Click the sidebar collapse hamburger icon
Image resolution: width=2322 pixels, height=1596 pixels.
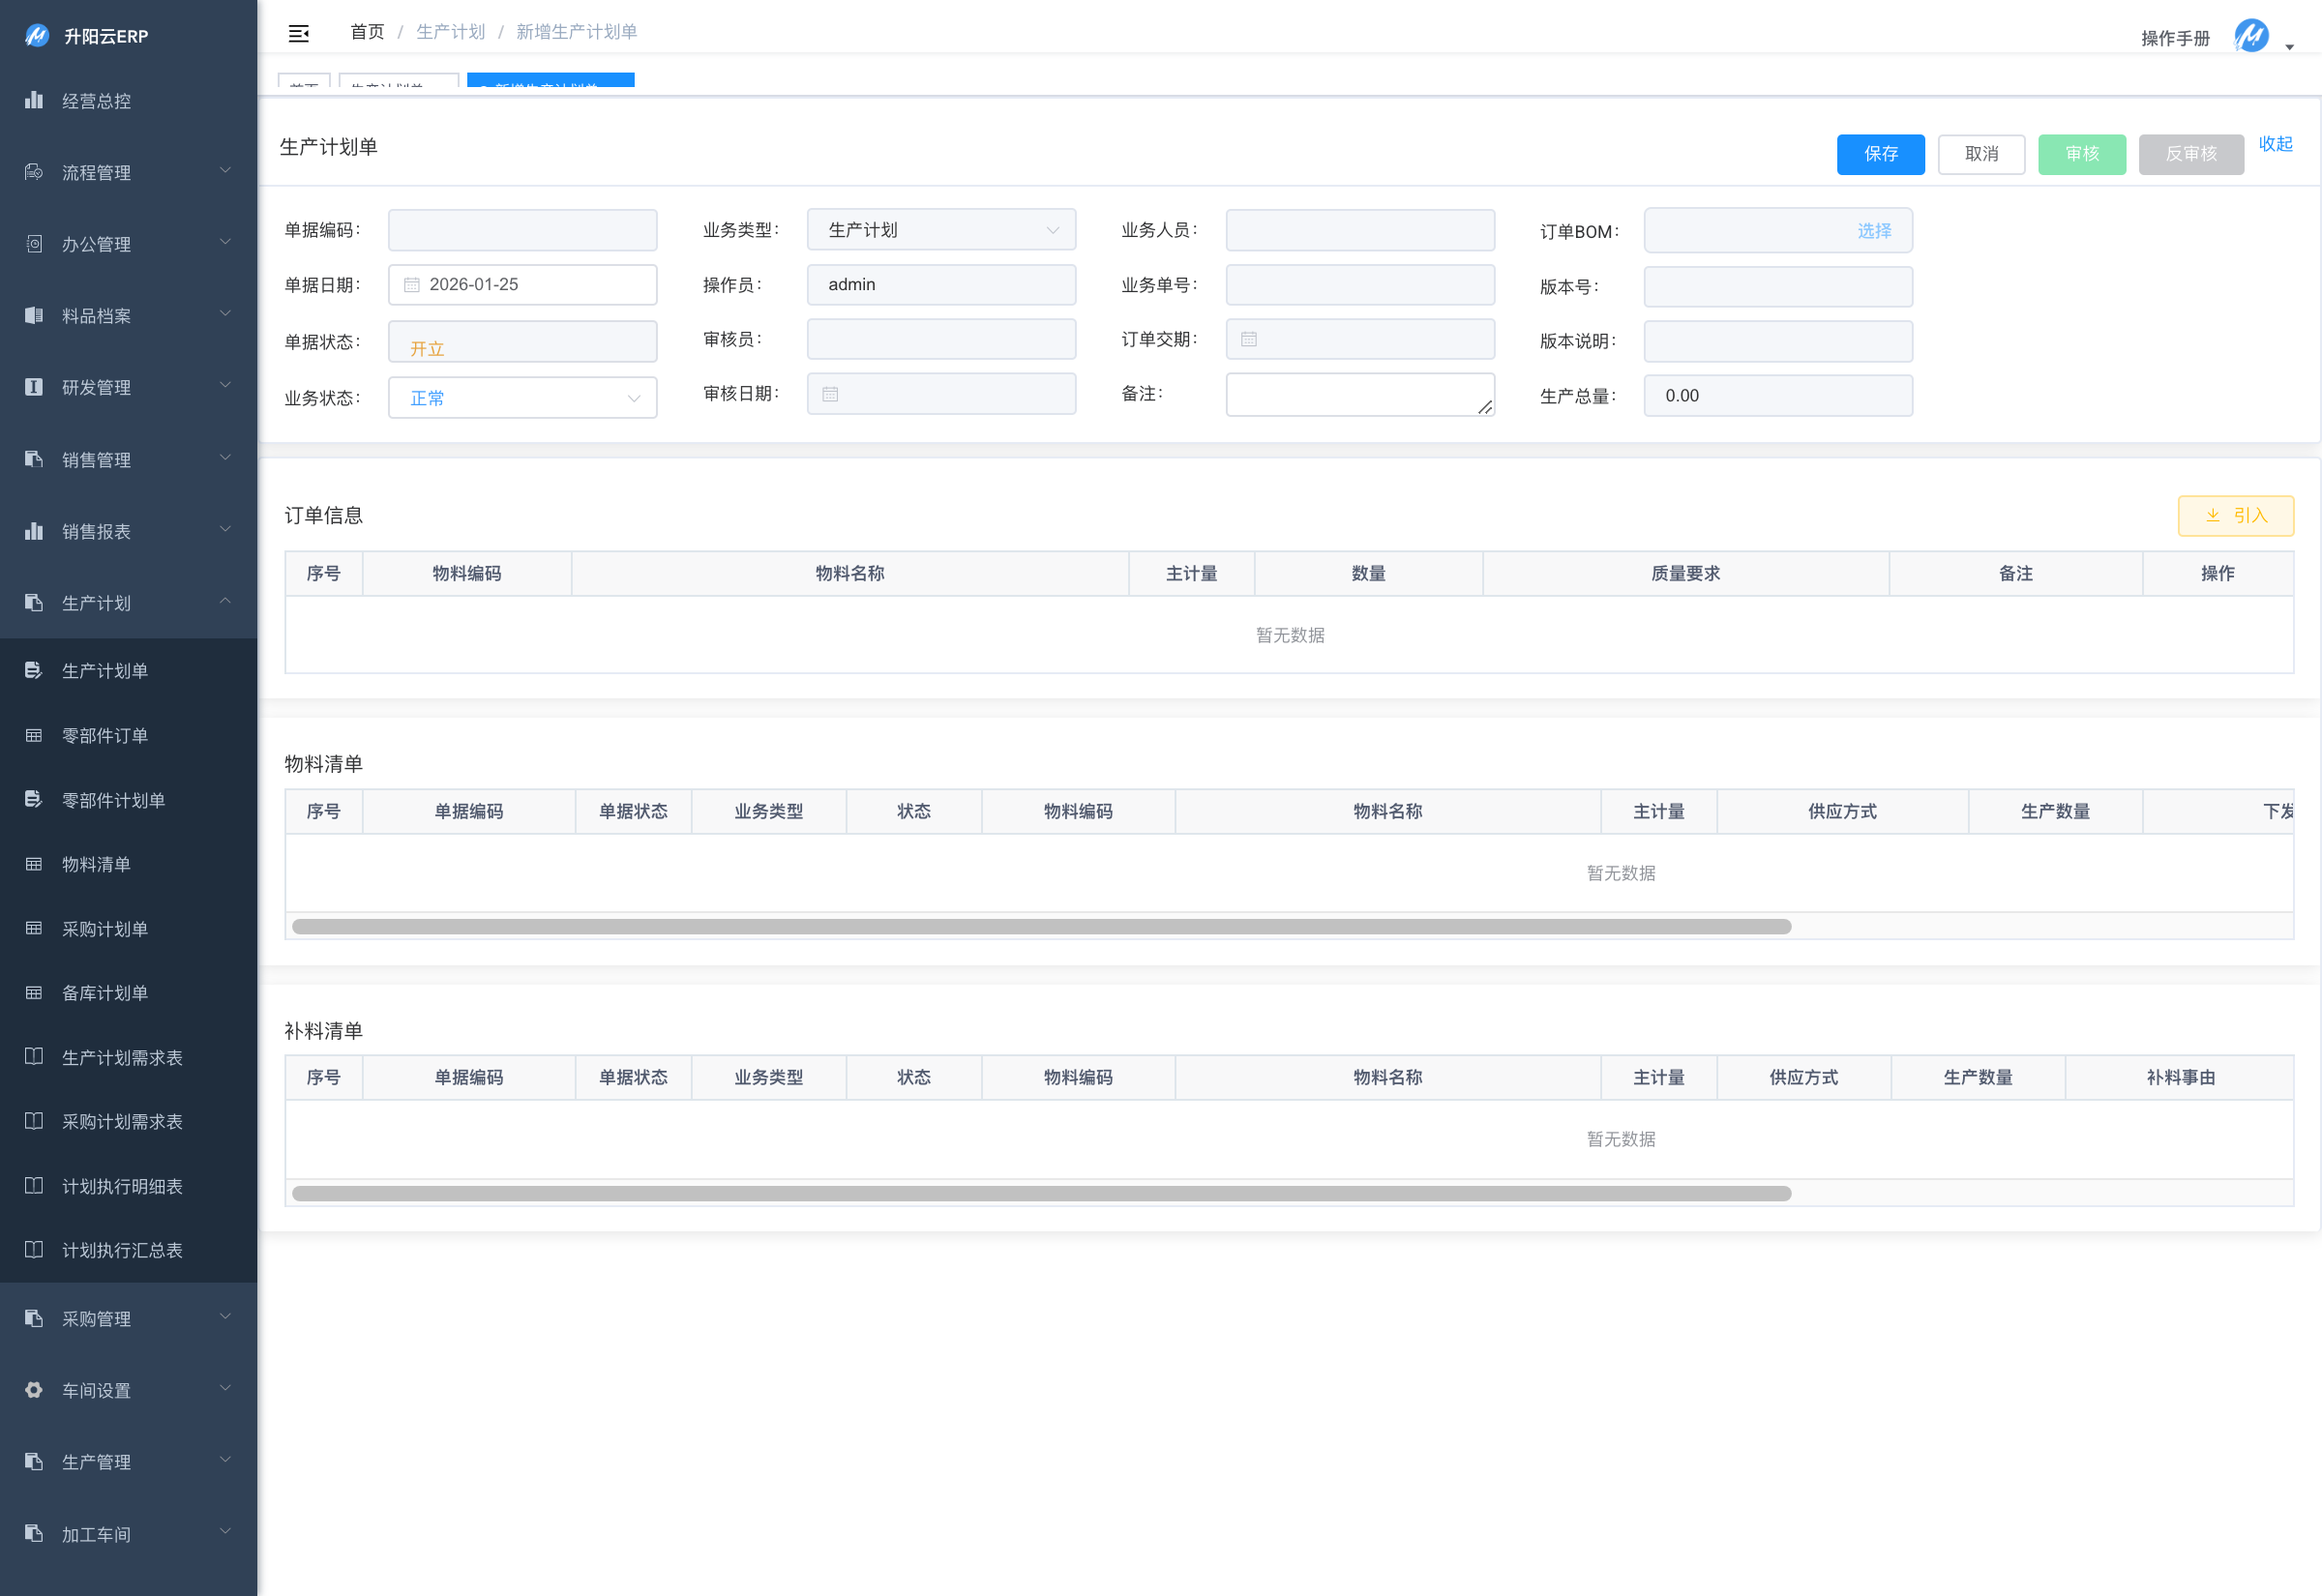point(298,34)
